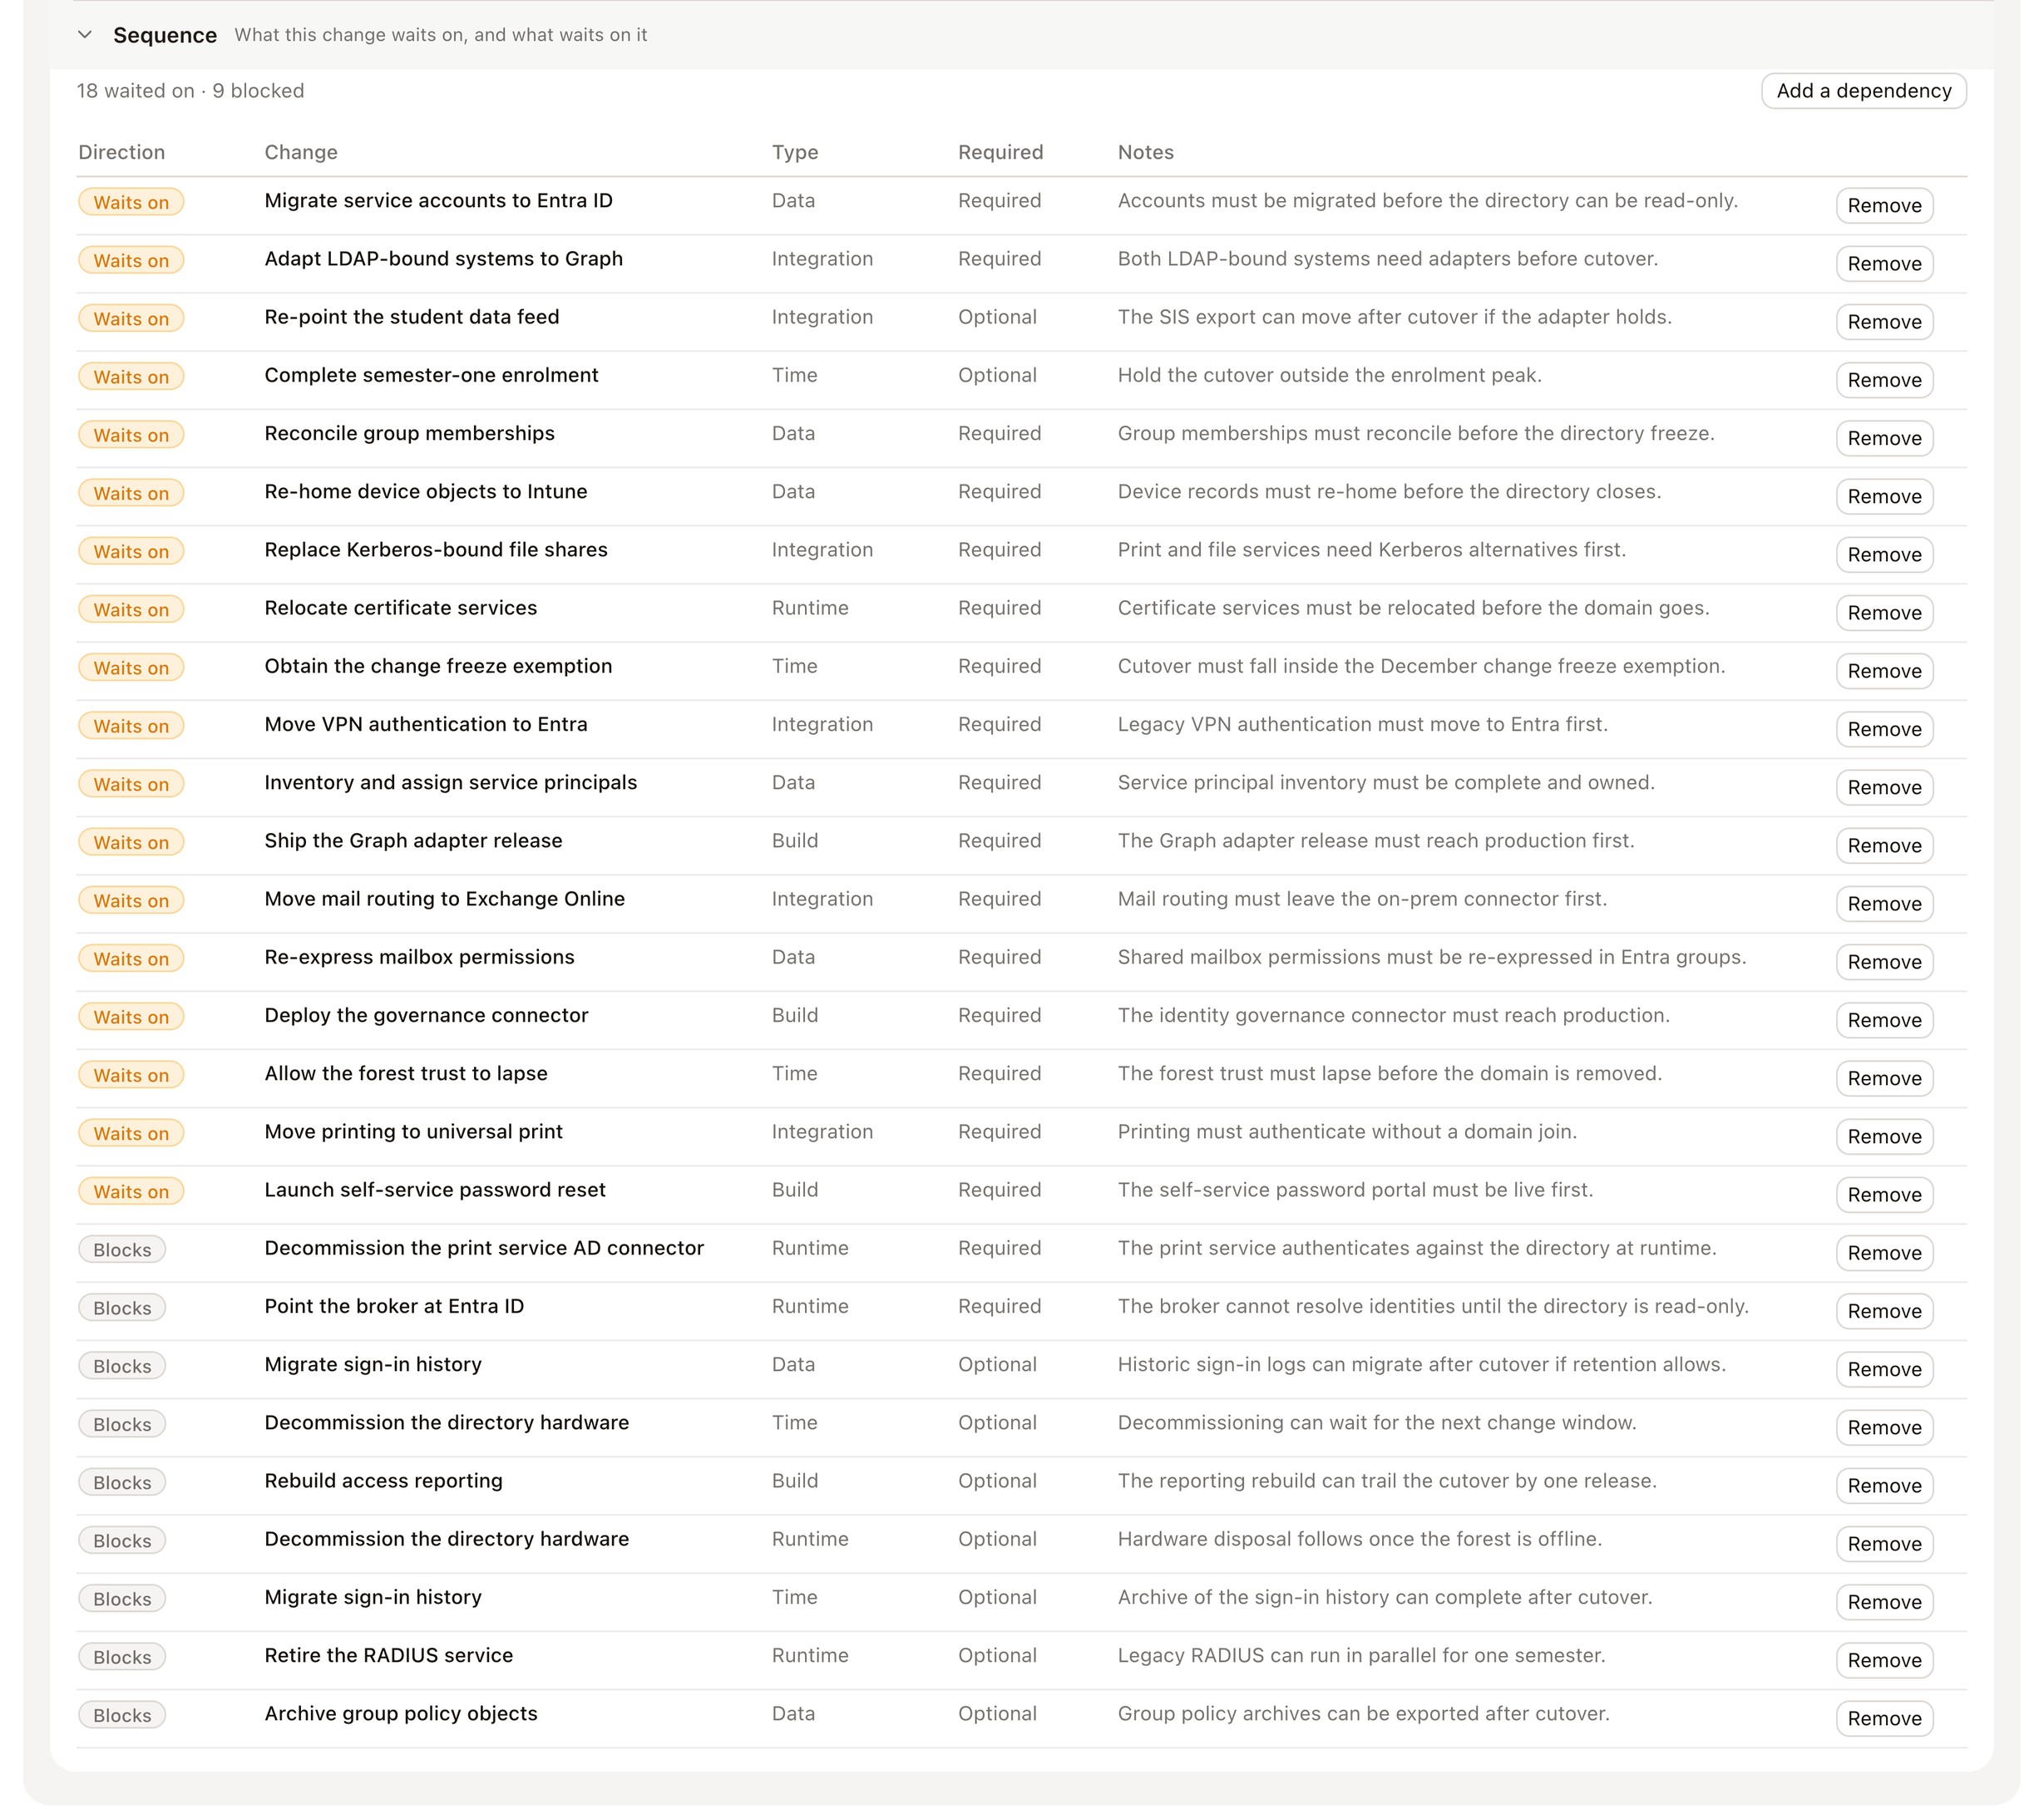The width and height of the screenshot is (2044, 1809).
Task: Click the Change column header
Action: point(301,152)
